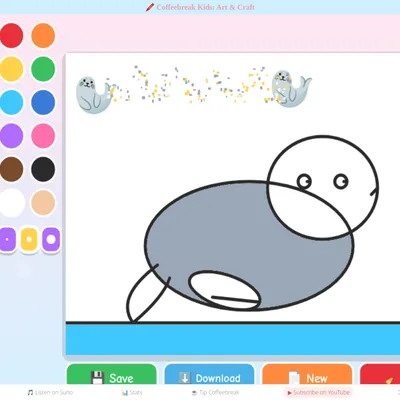Select the small brush size button
This screenshot has width=400, height=400.
(x=7, y=239)
